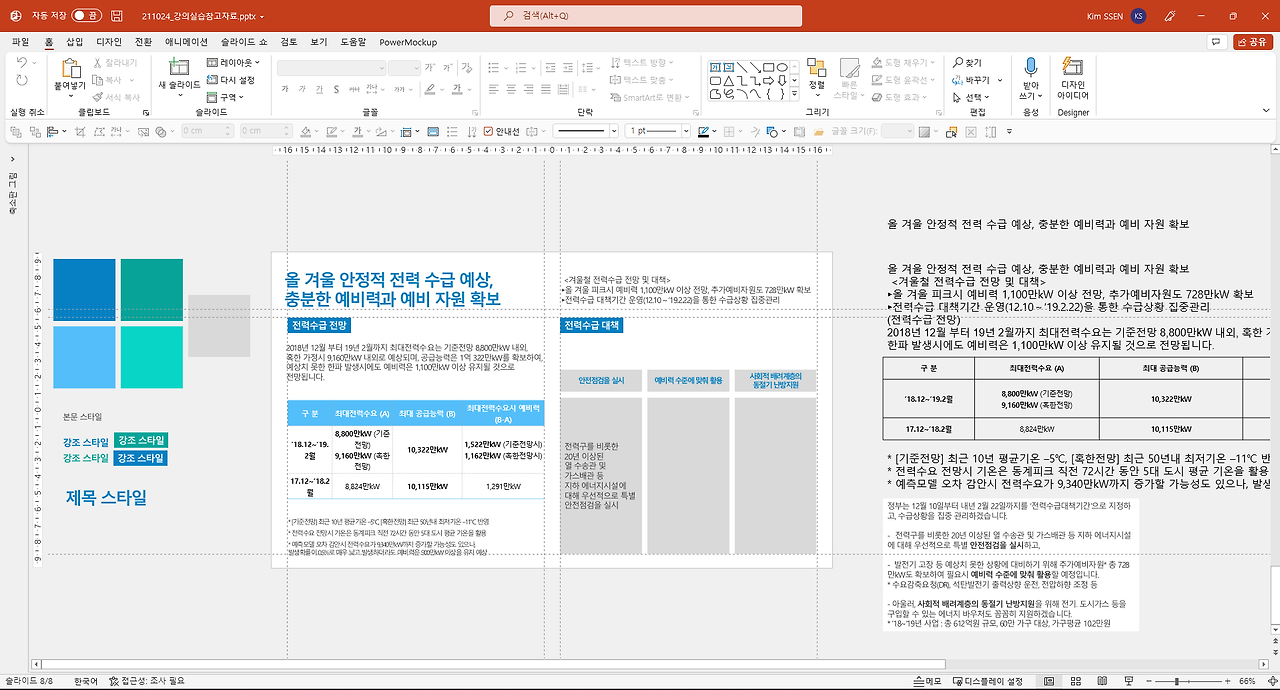Viewport: 1280px width, 690px height.
Task: Open the Animations (애니메이션) tab
Action: (x=187, y=42)
